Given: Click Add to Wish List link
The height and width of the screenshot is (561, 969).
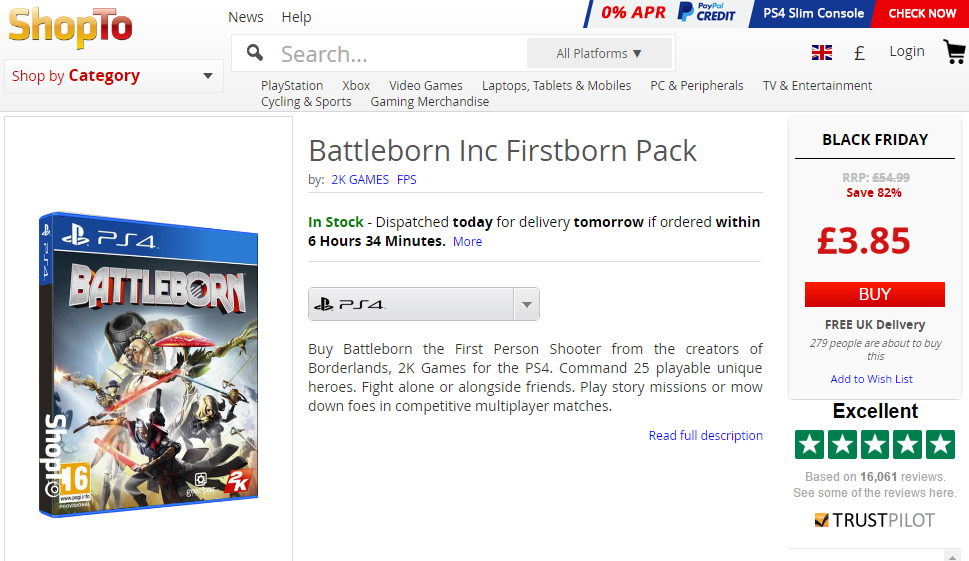Looking at the screenshot, I should 871,379.
